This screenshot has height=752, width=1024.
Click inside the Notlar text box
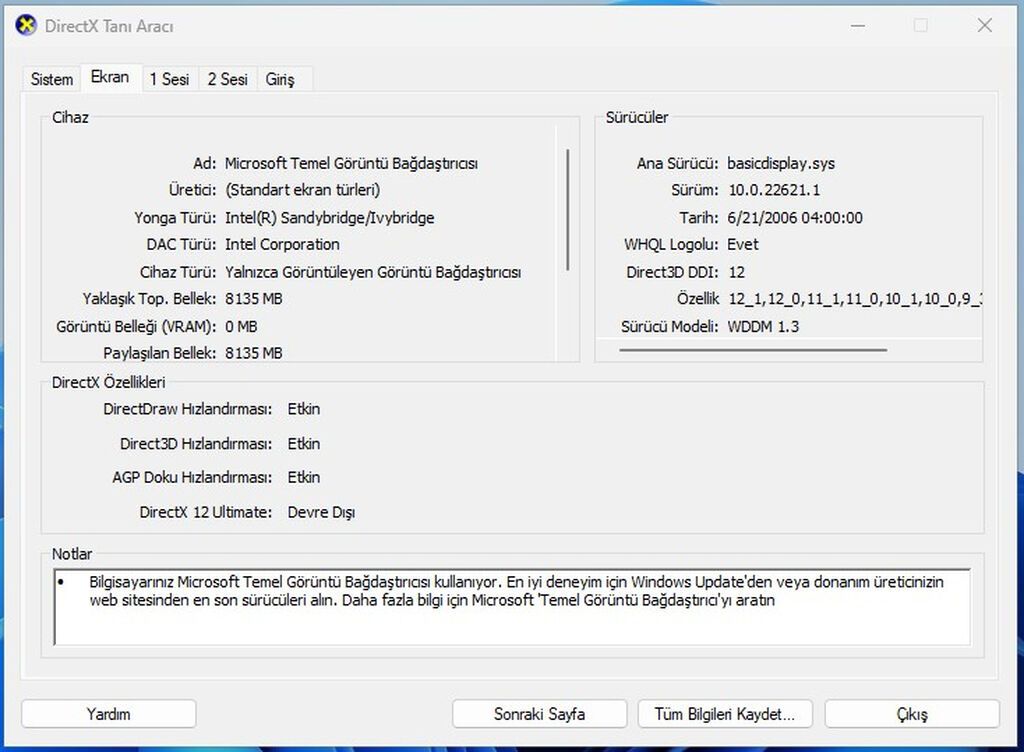(512, 606)
